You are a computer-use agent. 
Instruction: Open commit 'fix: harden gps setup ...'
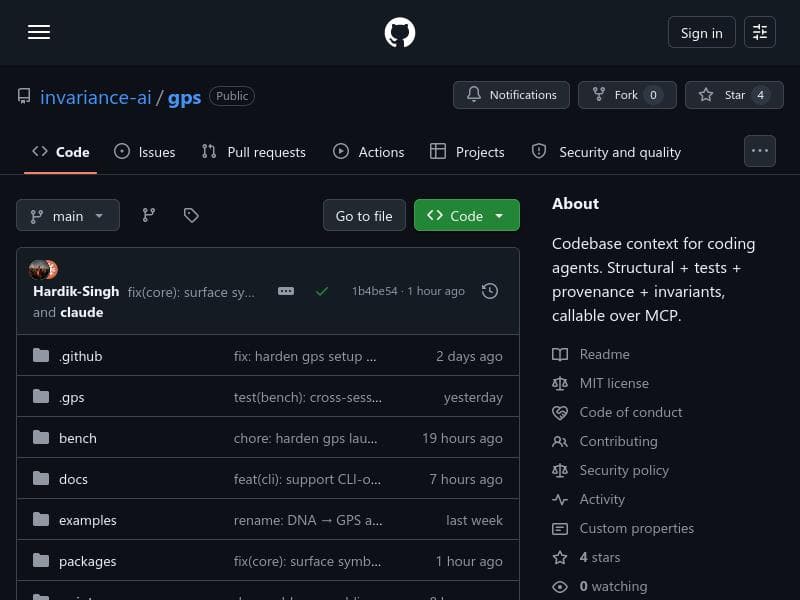coord(305,356)
